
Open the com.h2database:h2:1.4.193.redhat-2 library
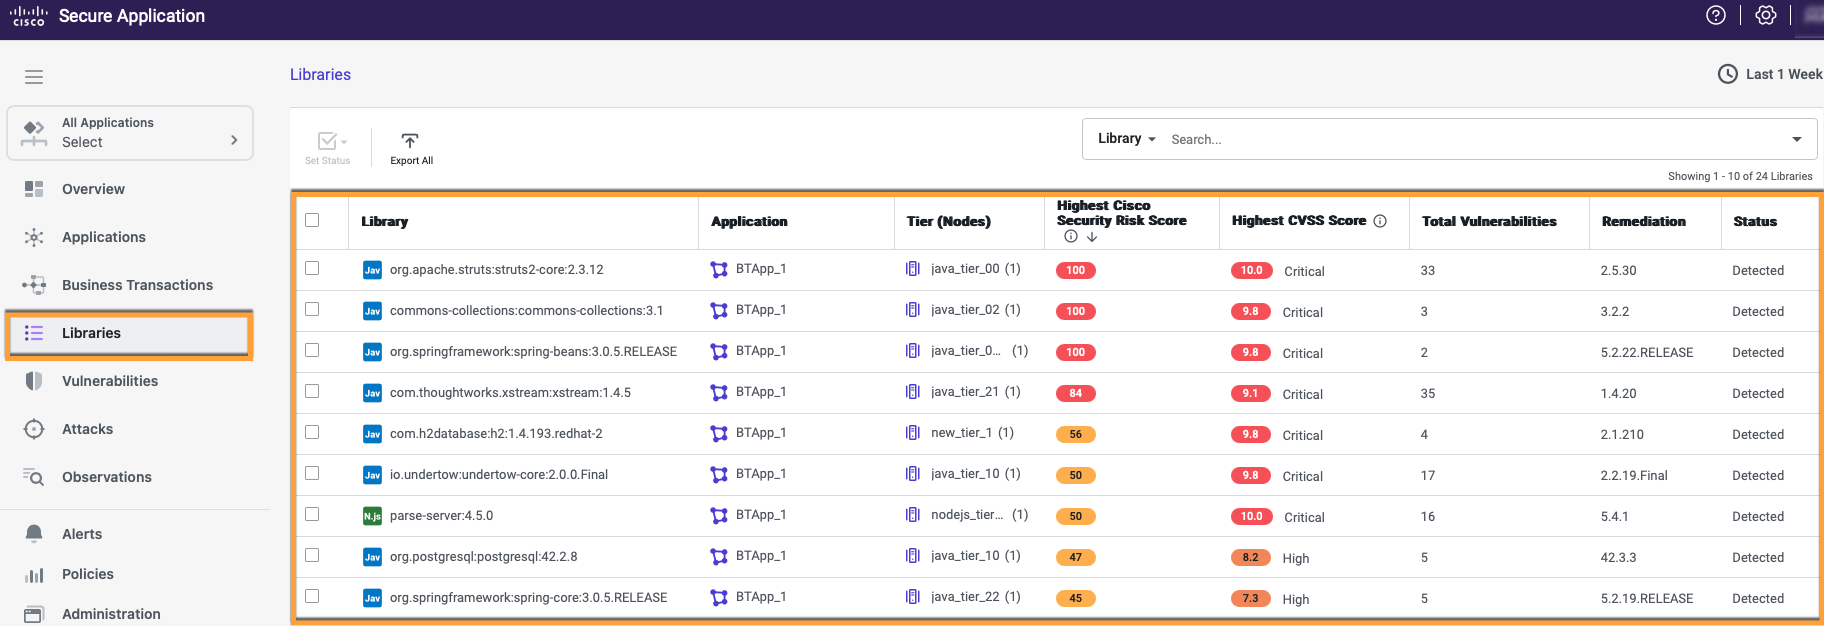point(496,434)
